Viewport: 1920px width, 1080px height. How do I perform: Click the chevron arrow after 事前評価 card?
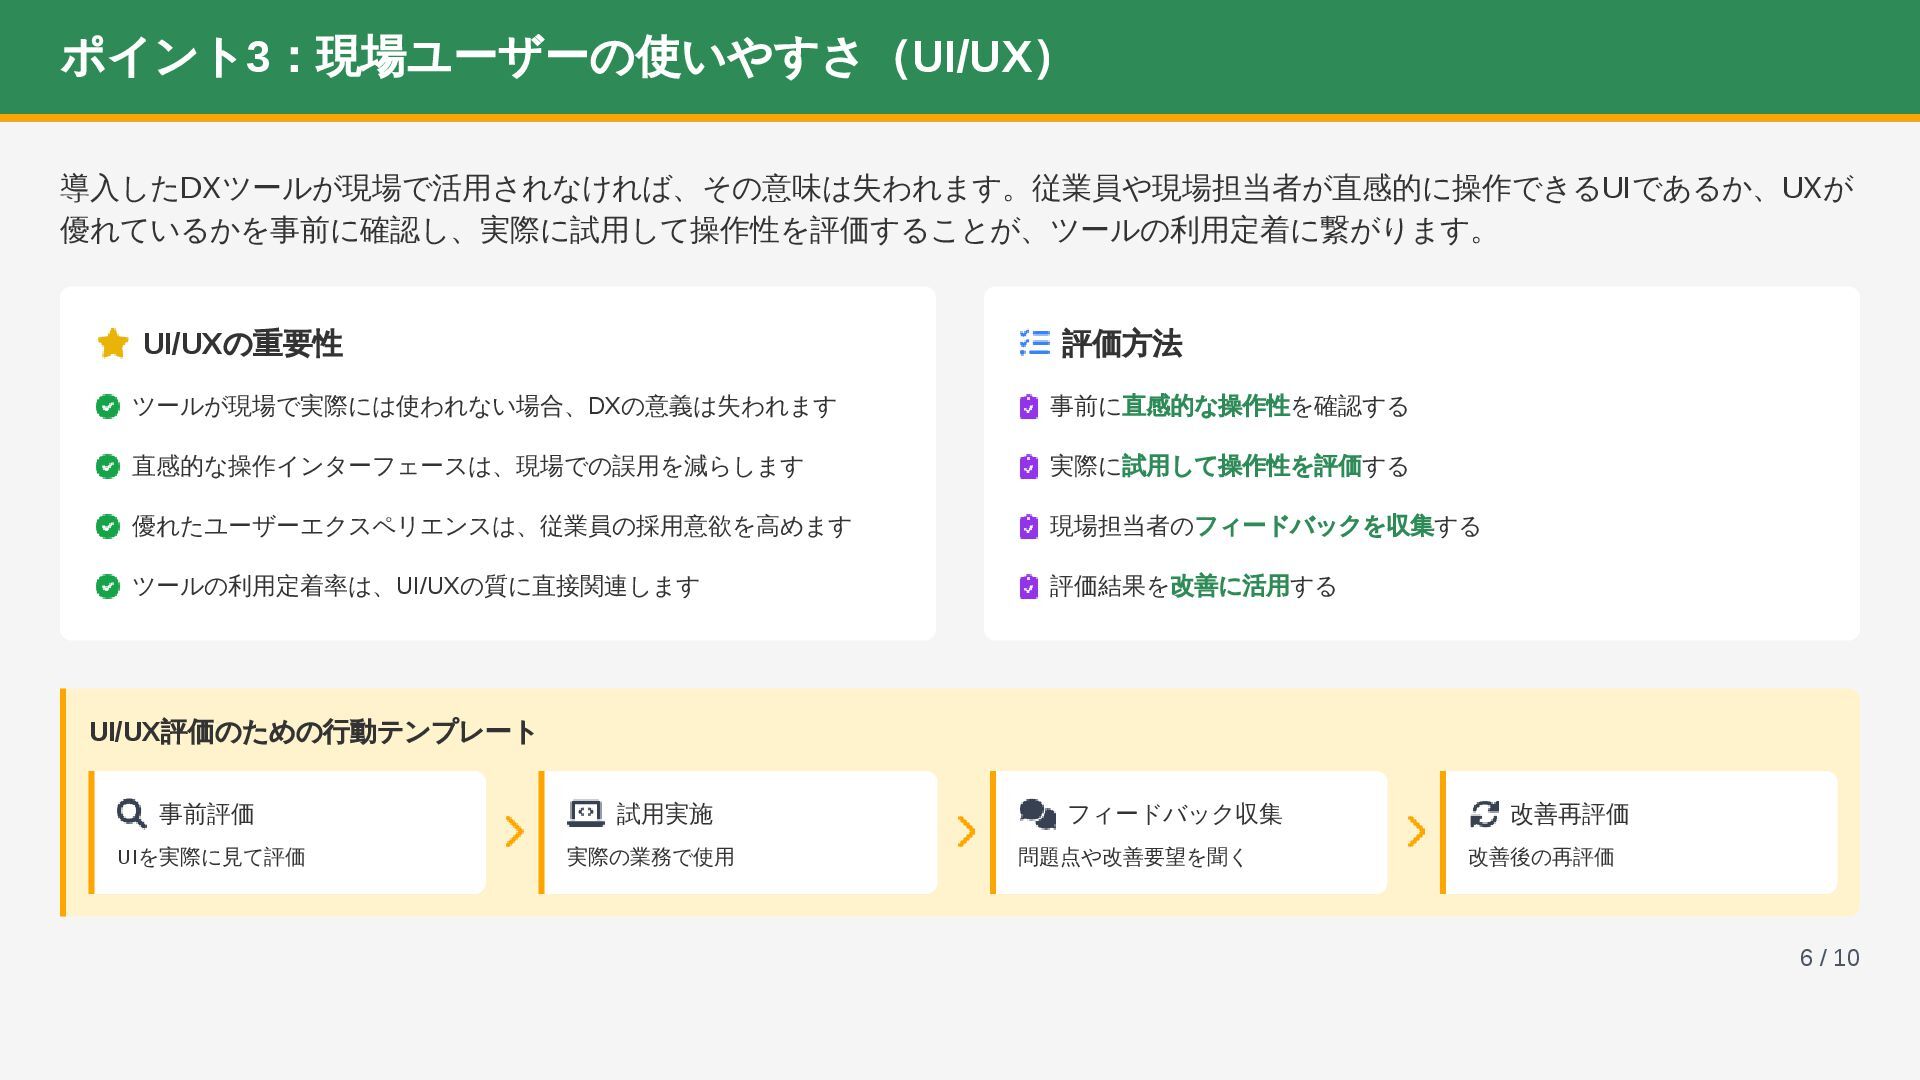point(514,832)
